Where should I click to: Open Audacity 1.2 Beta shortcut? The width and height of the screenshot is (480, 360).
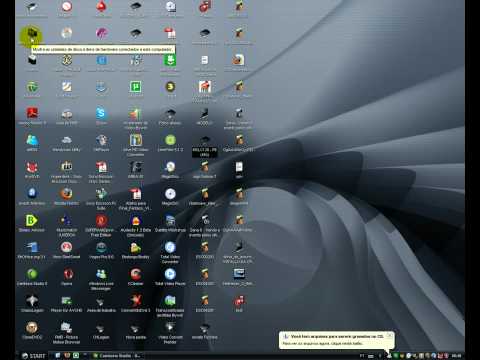pyautogui.click(x=136, y=226)
